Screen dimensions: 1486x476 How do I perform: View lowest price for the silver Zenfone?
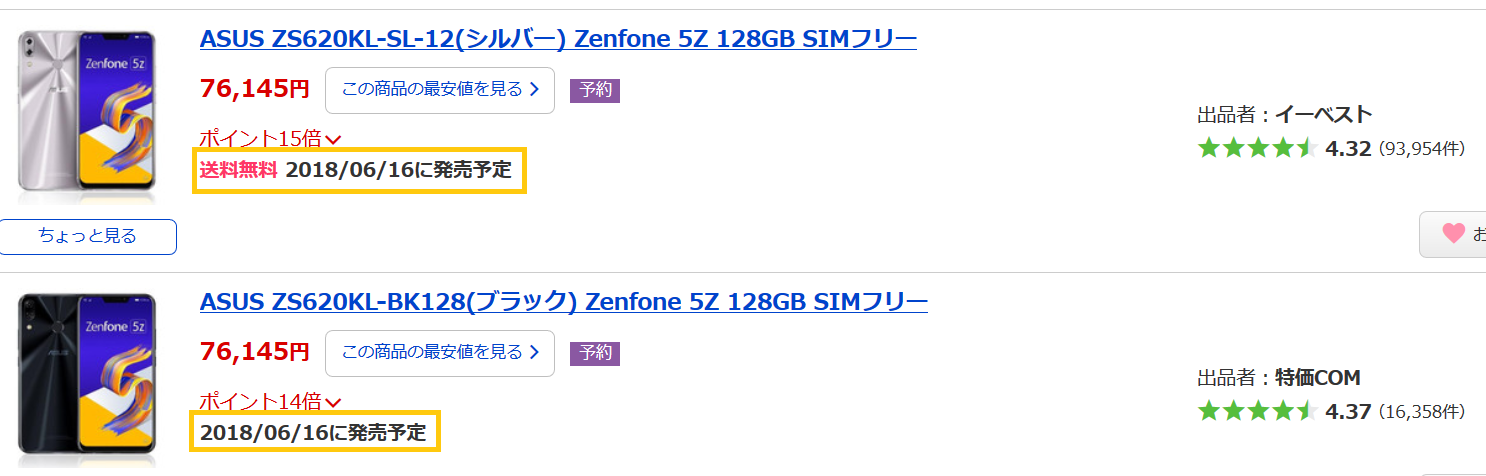click(440, 90)
